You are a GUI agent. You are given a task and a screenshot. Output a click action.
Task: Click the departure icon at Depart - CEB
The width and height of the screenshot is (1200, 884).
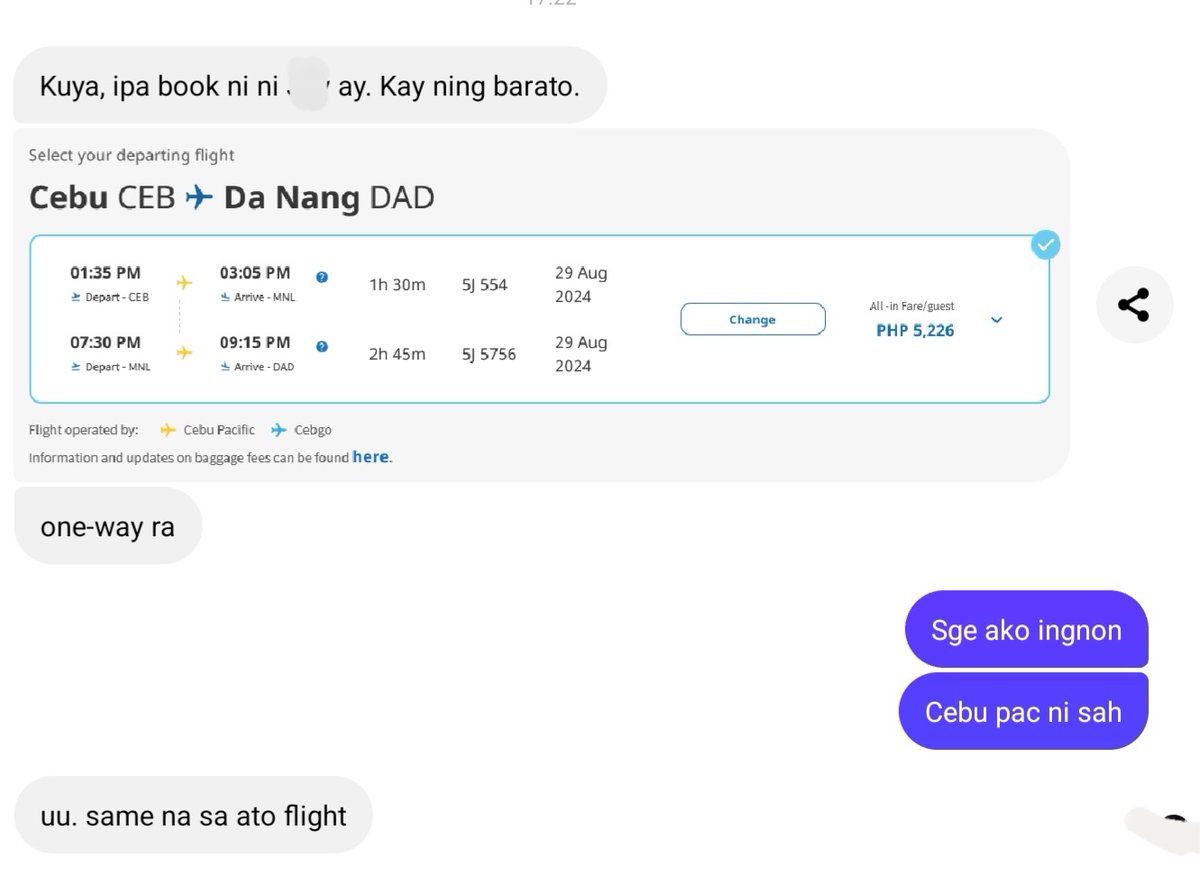click(76, 297)
